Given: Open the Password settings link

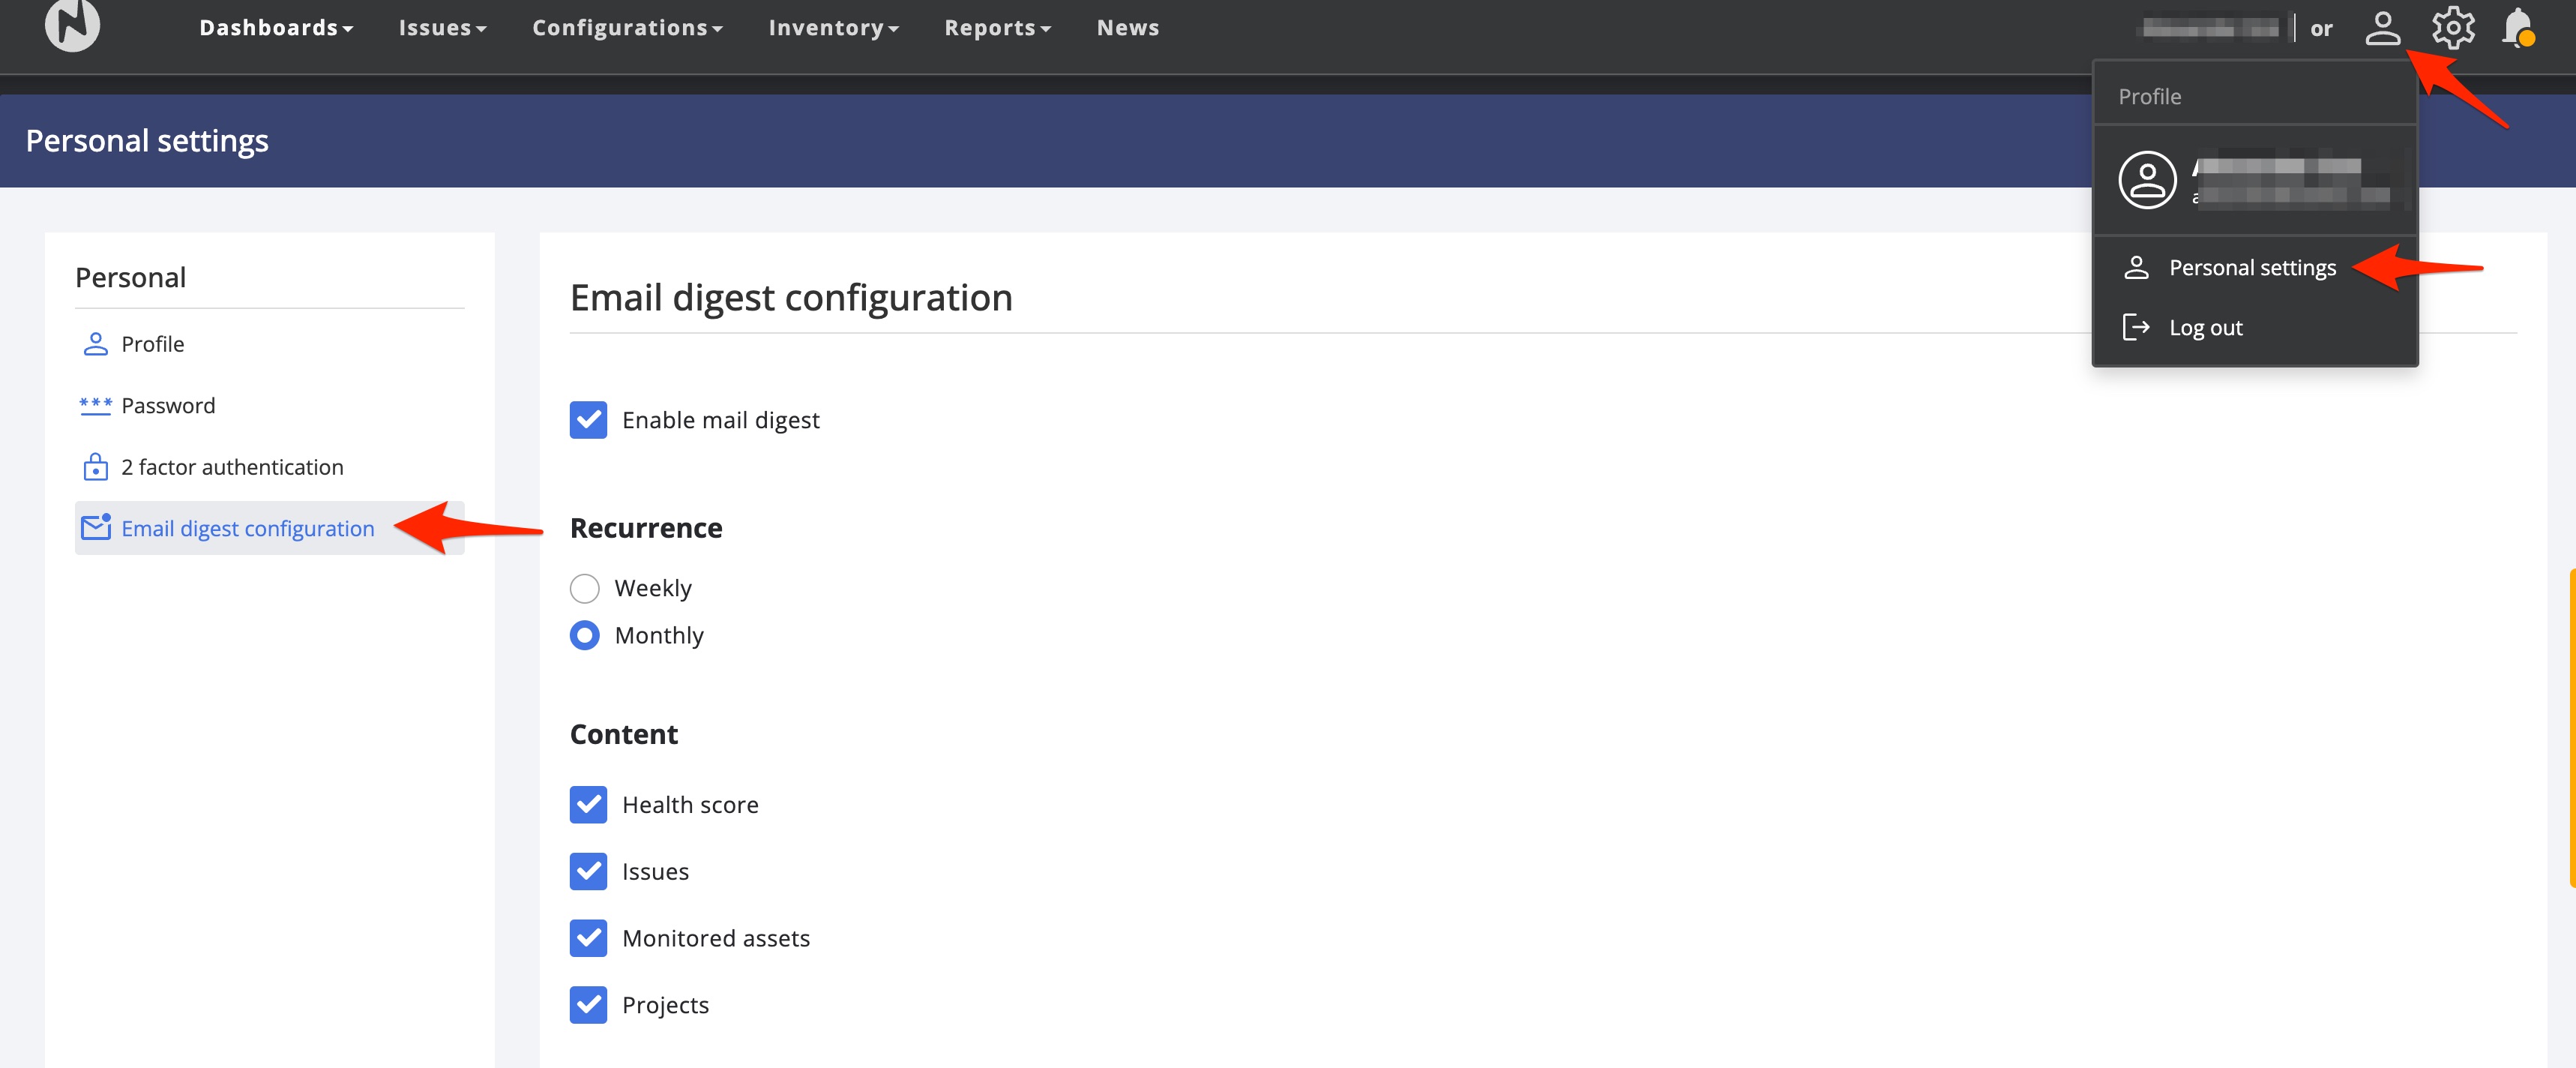Looking at the screenshot, I should pyautogui.click(x=168, y=406).
